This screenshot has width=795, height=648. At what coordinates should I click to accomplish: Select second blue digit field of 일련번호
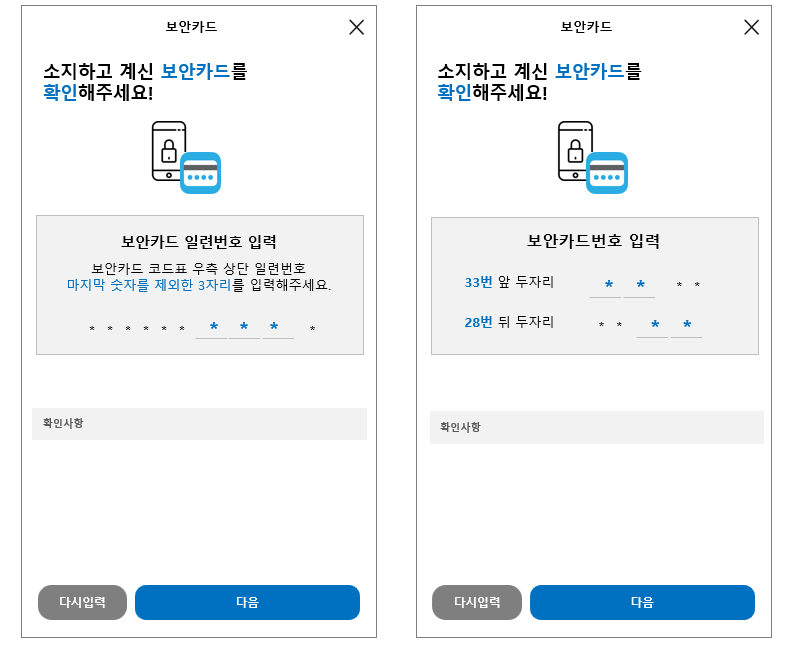(x=244, y=328)
